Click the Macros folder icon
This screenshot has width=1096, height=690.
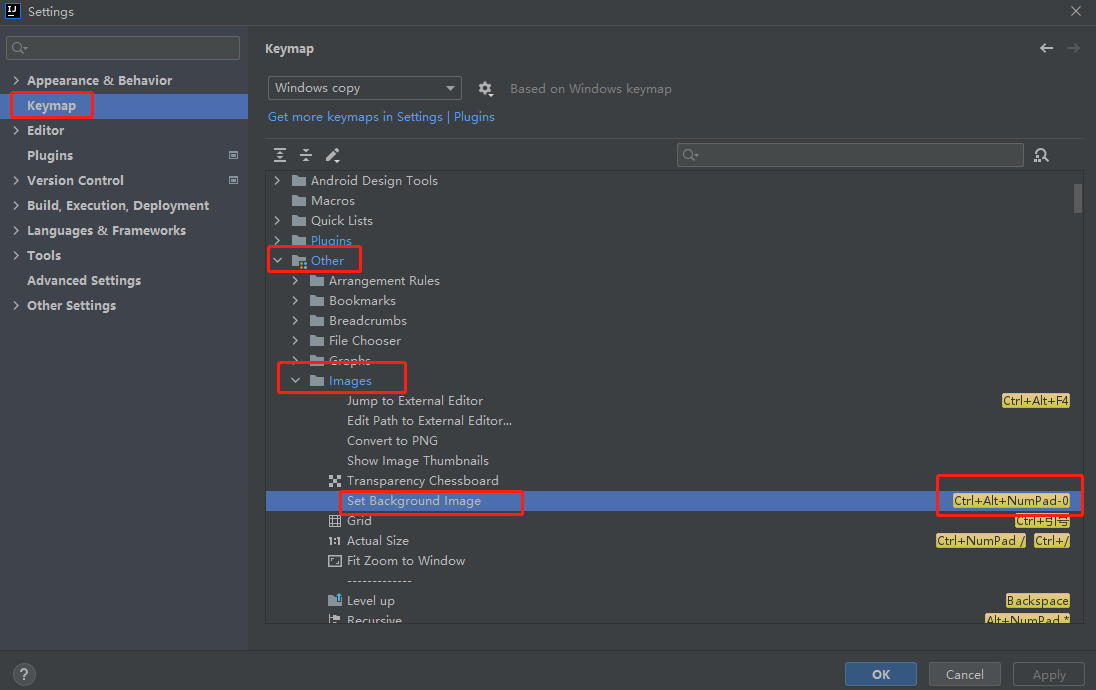299,201
